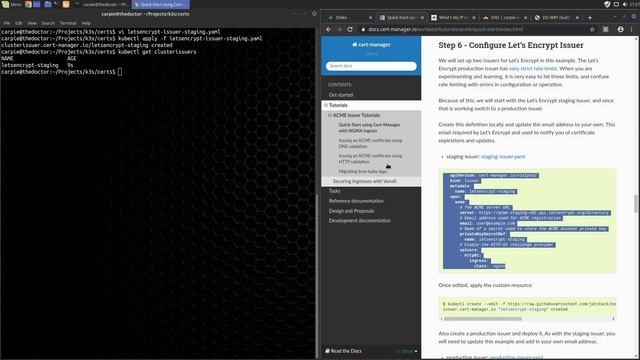
Task: Click the Search docs input field
Action: click(x=371, y=66)
